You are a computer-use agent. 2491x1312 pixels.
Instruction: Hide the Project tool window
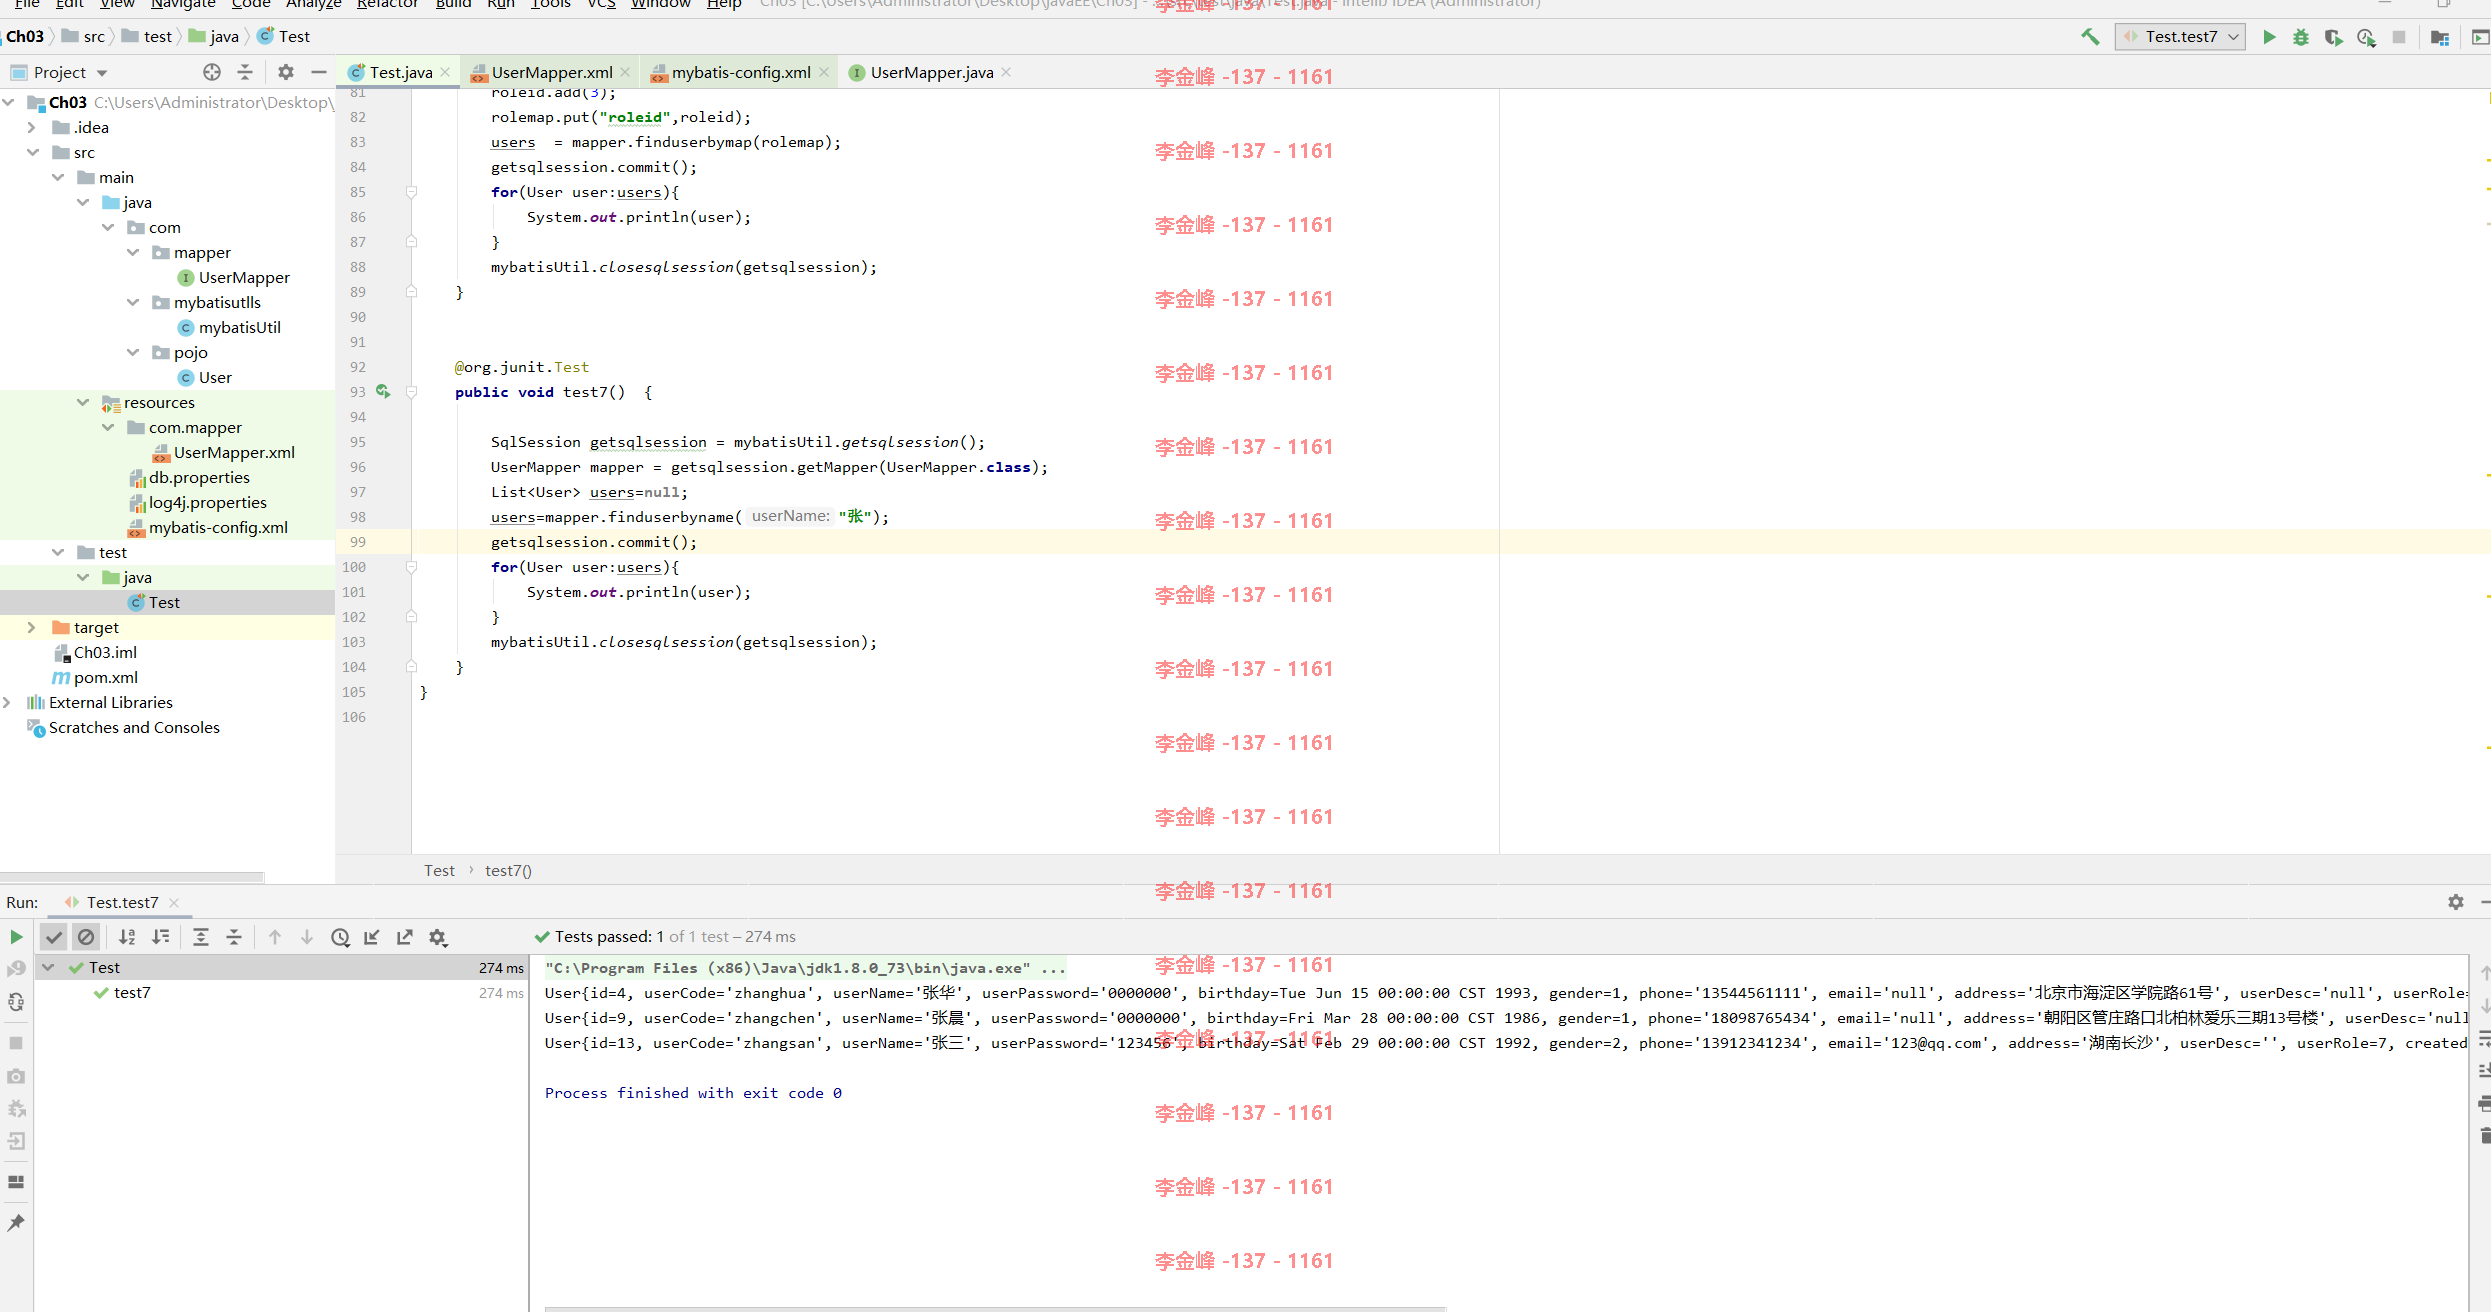click(x=319, y=72)
